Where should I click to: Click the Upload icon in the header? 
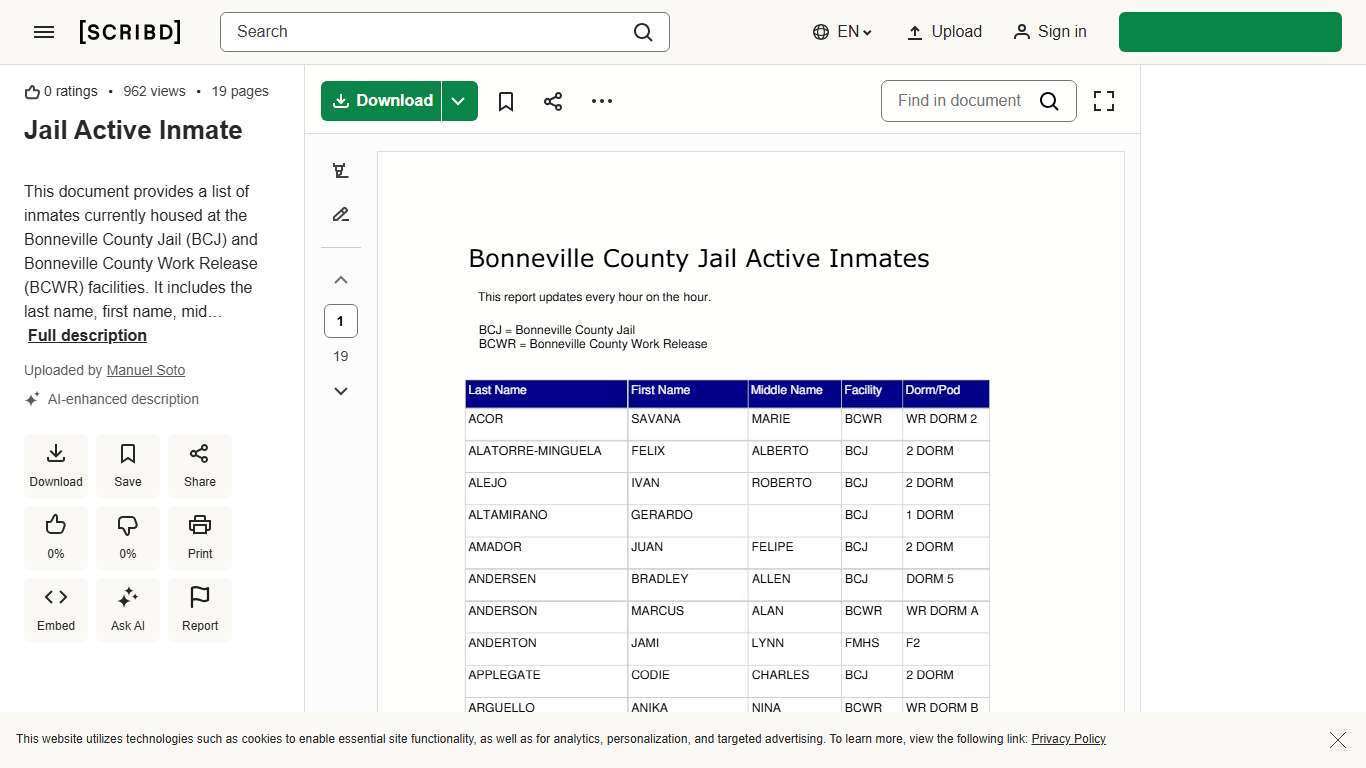tap(915, 32)
